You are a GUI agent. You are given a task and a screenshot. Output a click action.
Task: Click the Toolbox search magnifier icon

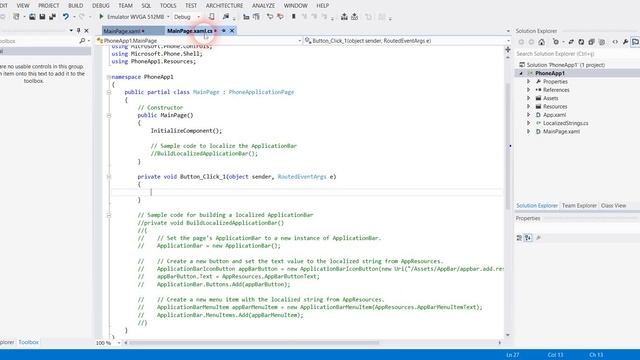82,41
